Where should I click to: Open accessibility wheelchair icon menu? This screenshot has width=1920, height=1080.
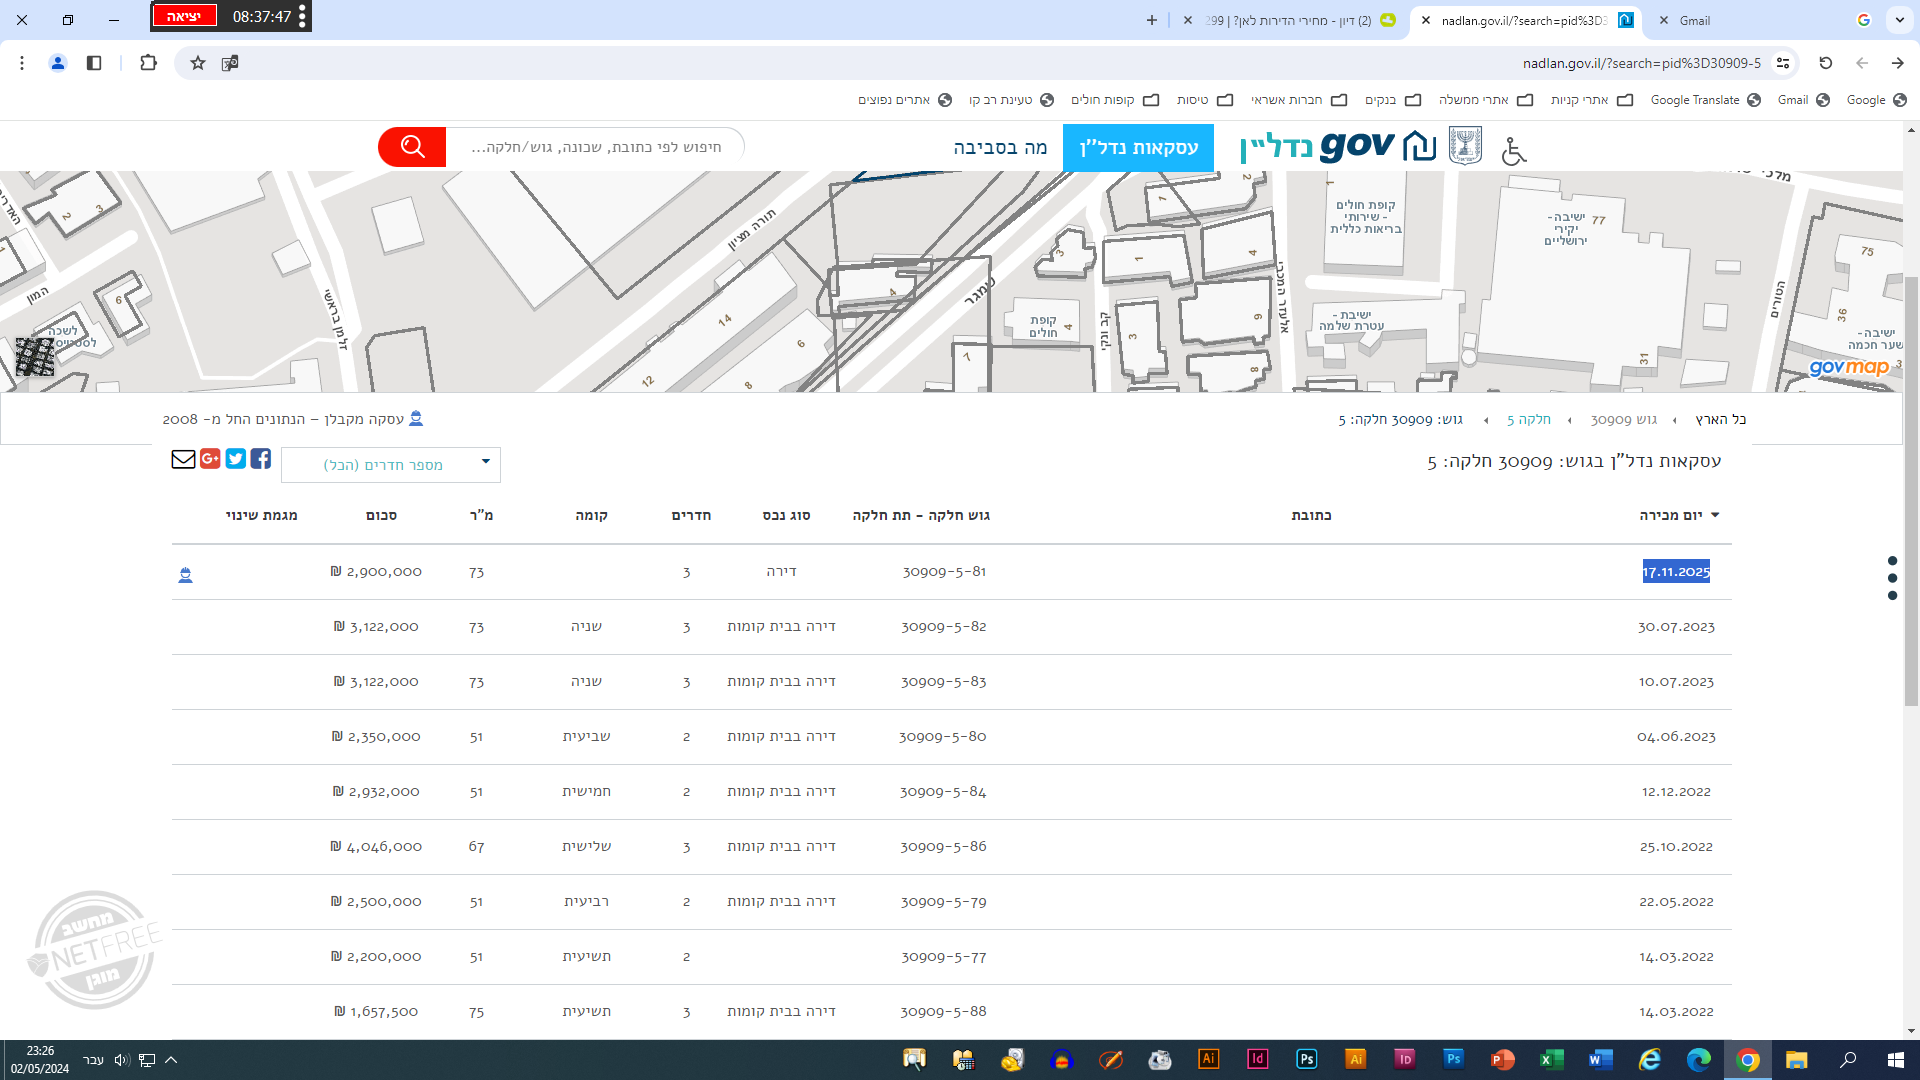1514,150
